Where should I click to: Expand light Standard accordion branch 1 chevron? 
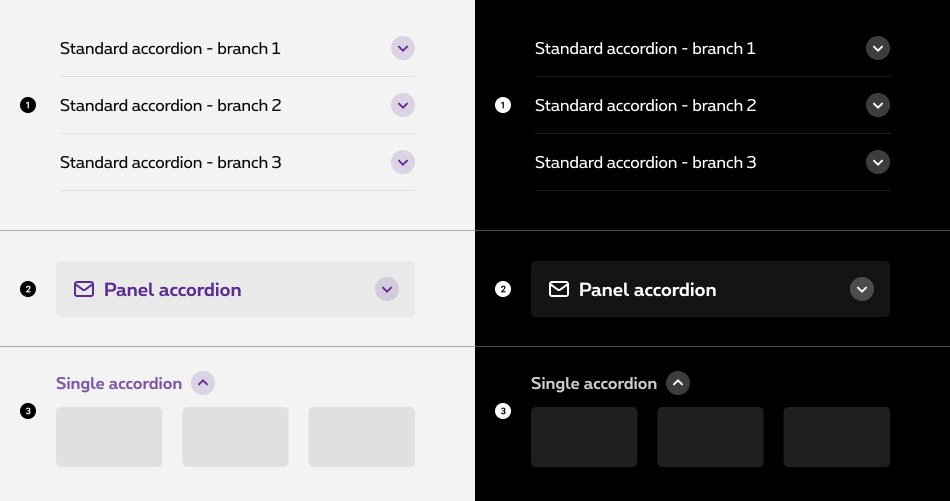(x=403, y=48)
